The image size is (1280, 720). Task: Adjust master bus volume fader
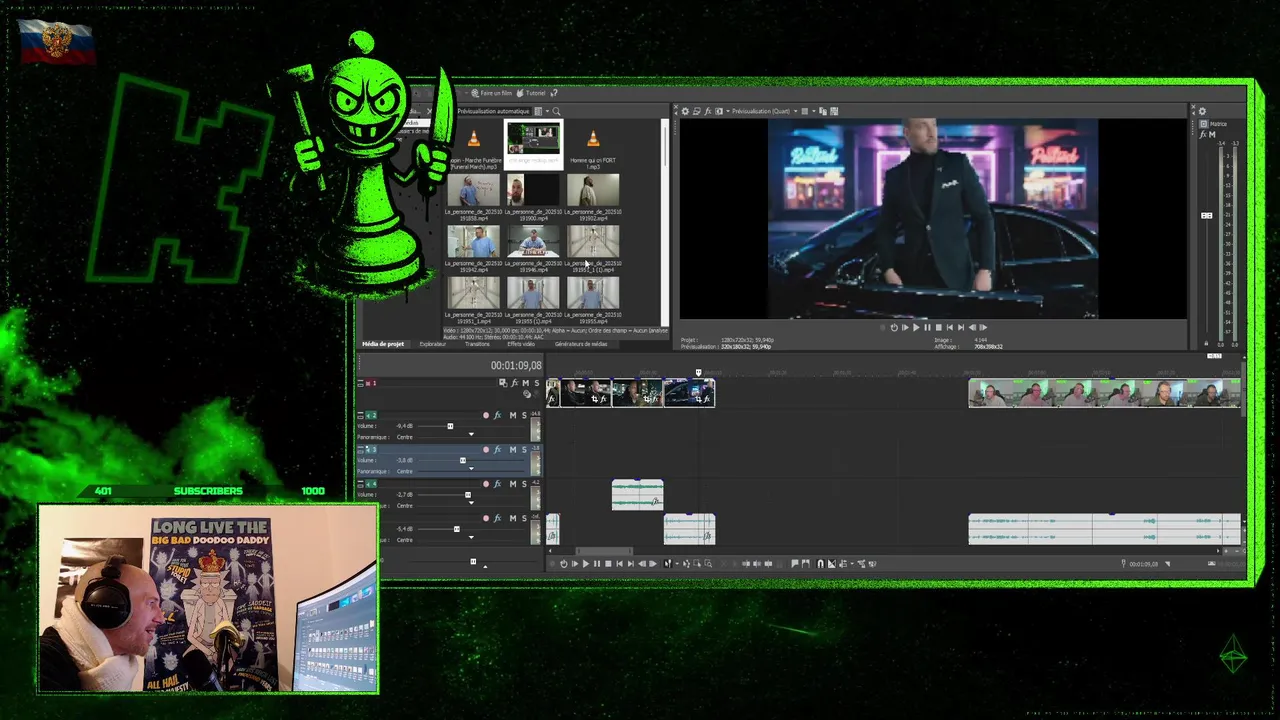(x=1206, y=215)
